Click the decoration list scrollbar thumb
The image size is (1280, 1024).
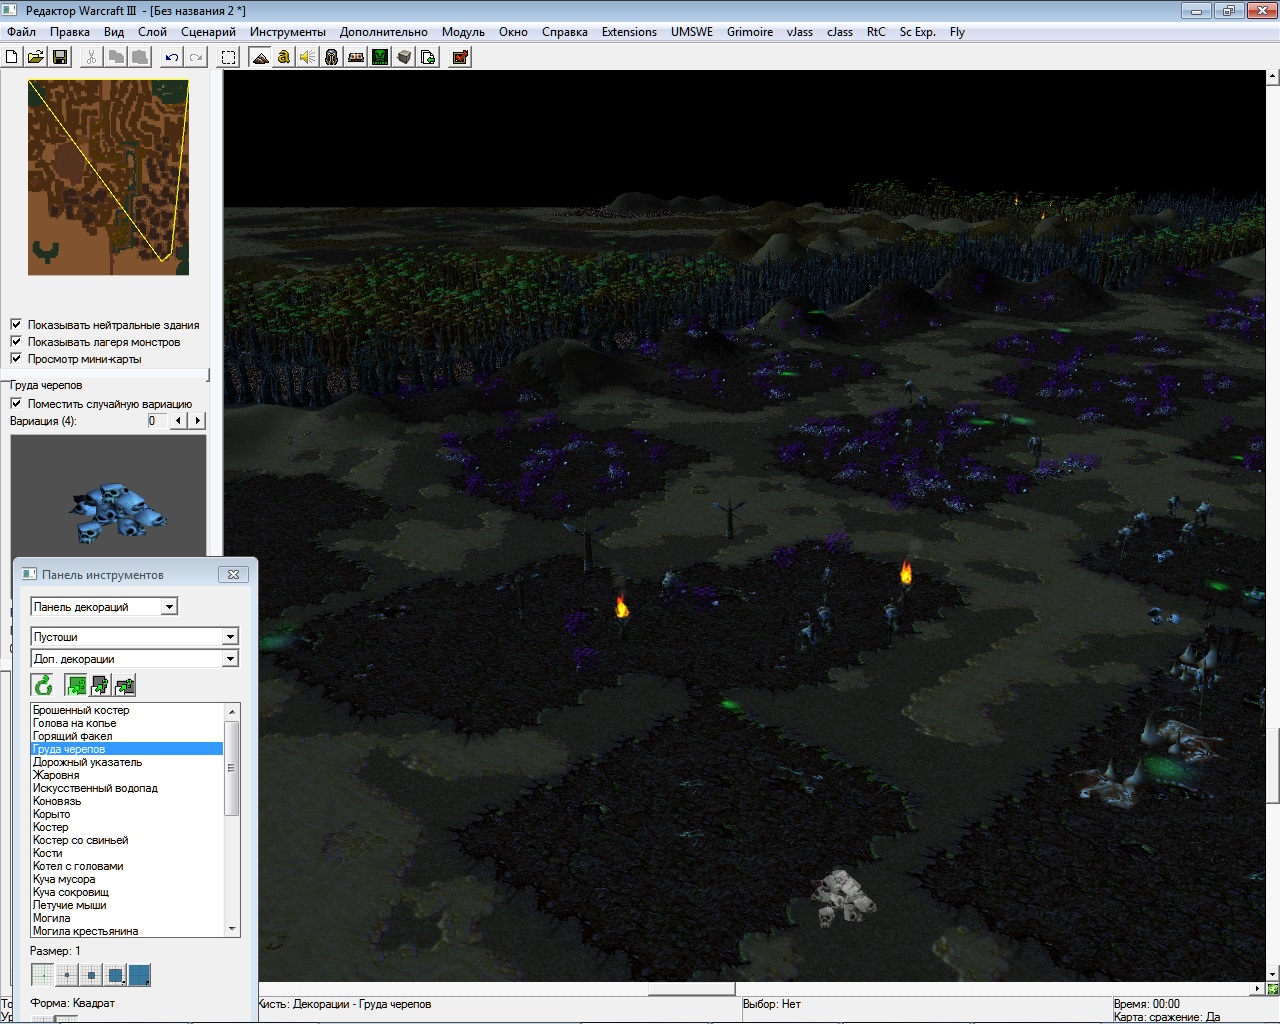coord(232,768)
